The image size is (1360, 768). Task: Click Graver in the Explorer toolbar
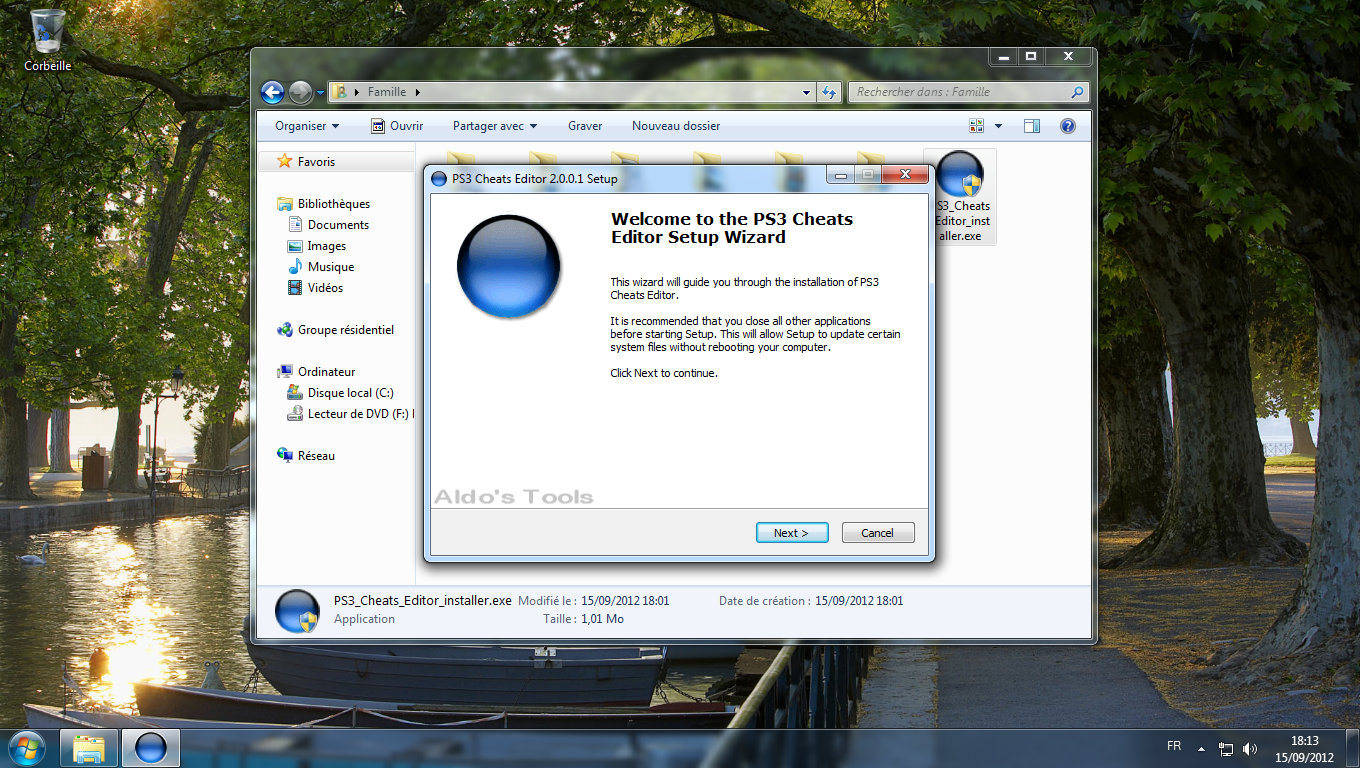point(585,126)
